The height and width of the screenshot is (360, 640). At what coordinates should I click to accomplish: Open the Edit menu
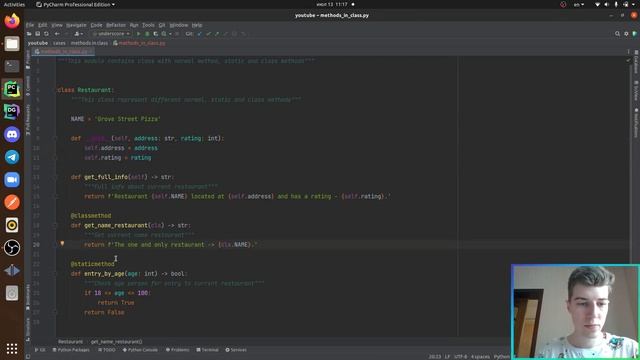[42, 25]
